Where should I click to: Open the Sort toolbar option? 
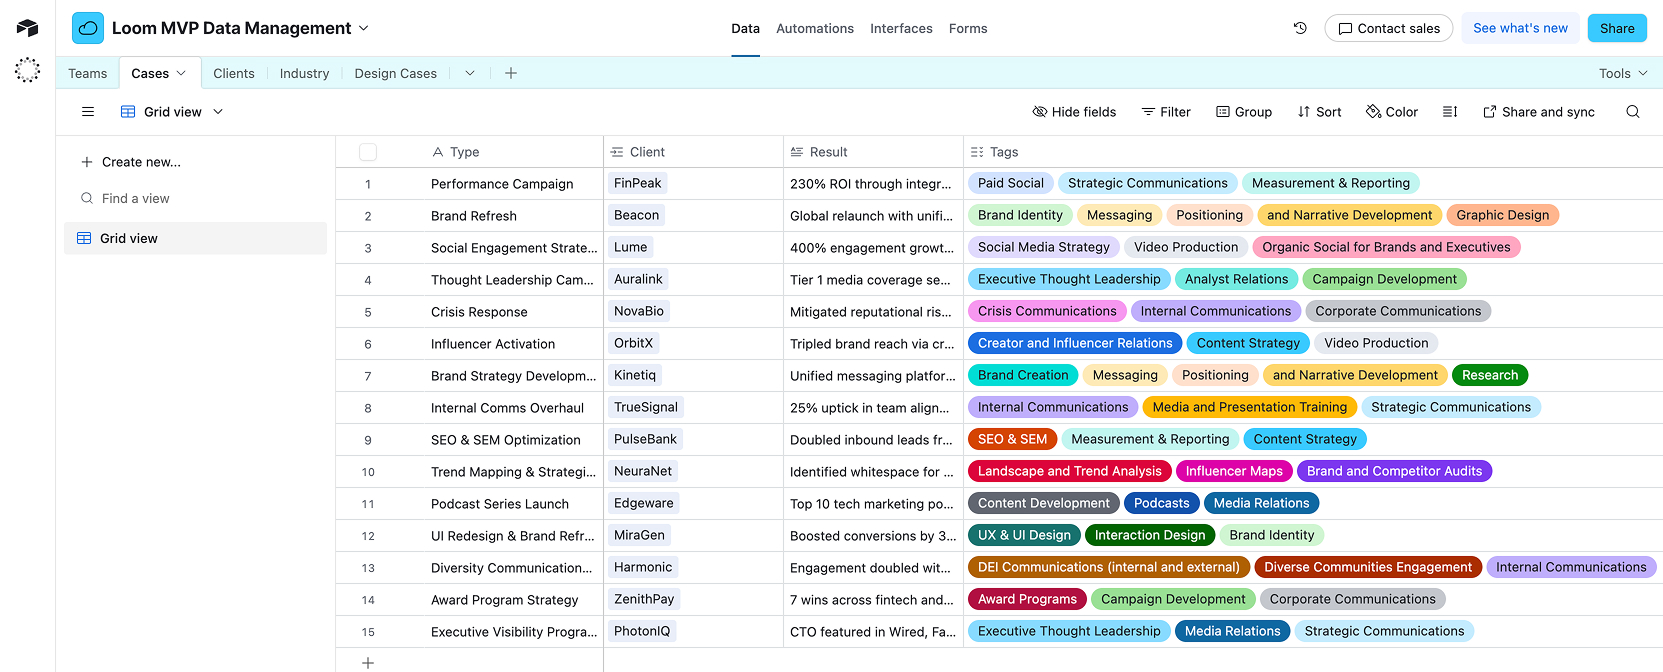(x=1319, y=112)
